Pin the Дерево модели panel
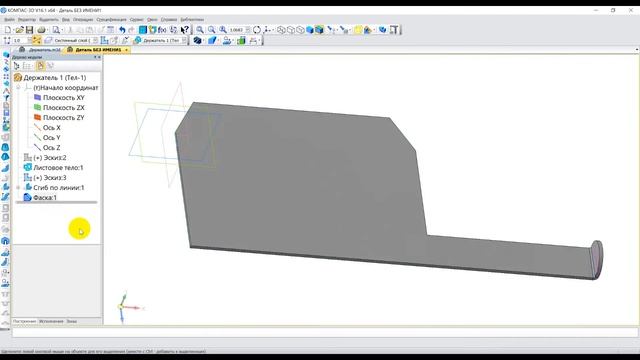640x360 pixels. 95,57
